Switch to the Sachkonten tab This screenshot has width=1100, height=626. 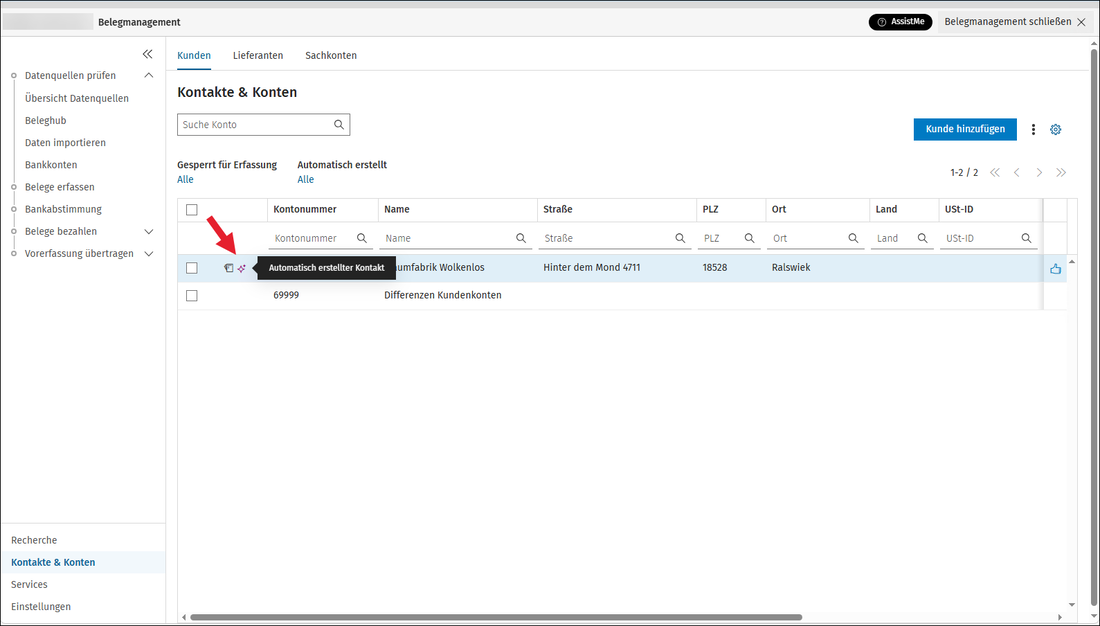pyautogui.click(x=331, y=55)
